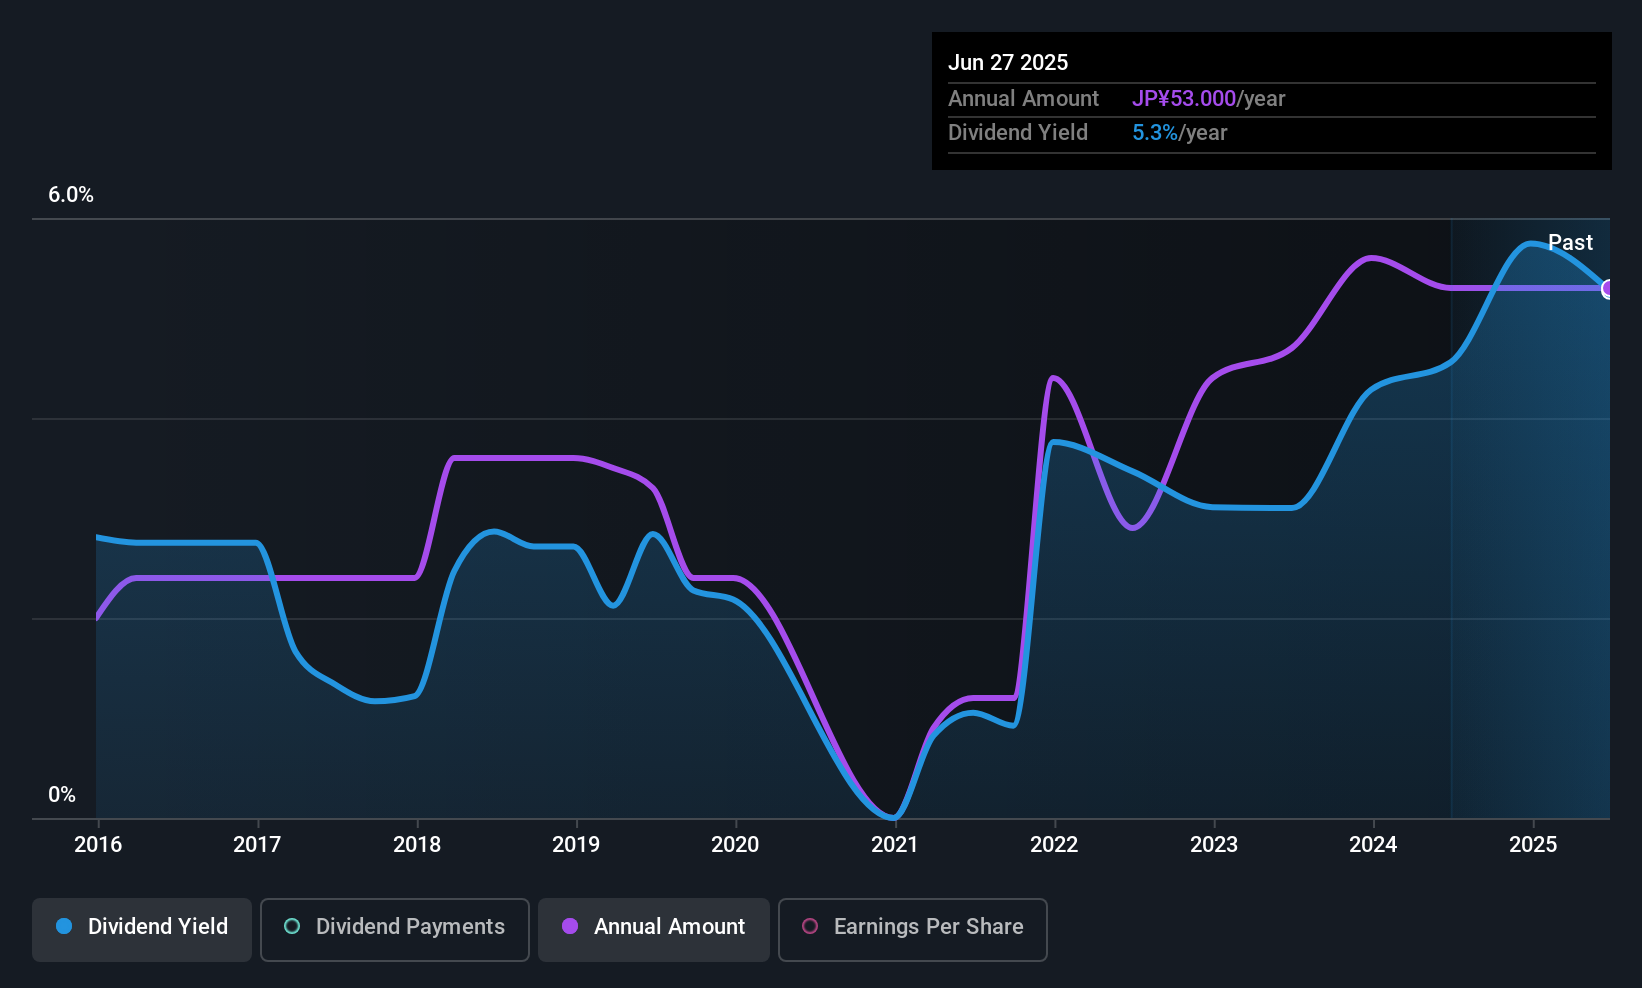1642x988 pixels.
Task: Choose the 2023 year on the axis
Action: click(x=1214, y=845)
